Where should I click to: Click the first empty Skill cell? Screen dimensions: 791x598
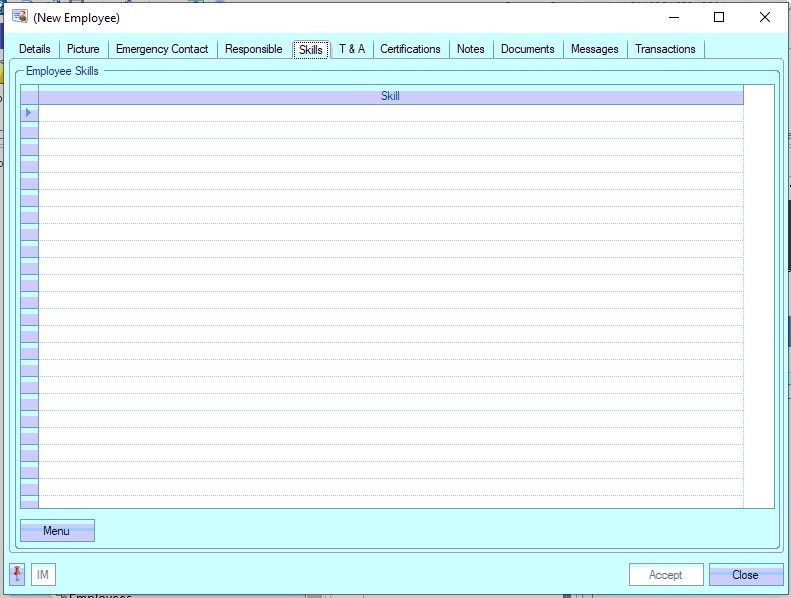click(x=390, y=113)
